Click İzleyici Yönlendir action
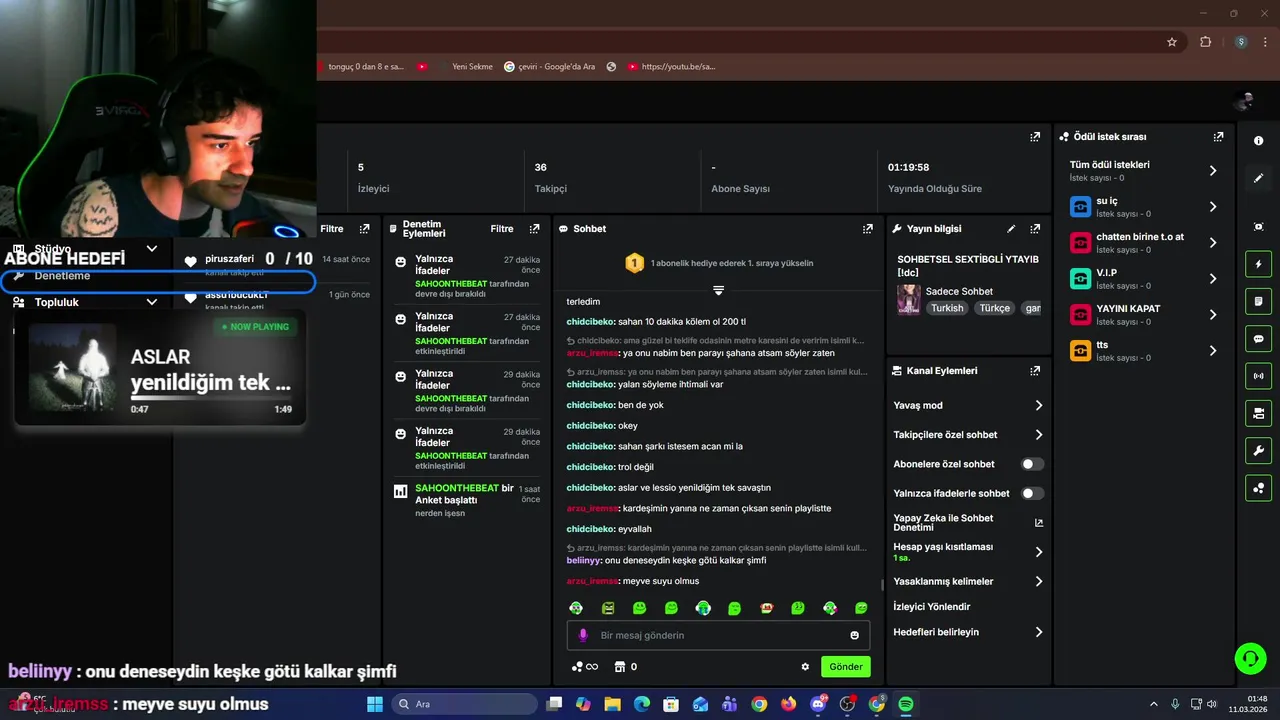 coord(932,607)
